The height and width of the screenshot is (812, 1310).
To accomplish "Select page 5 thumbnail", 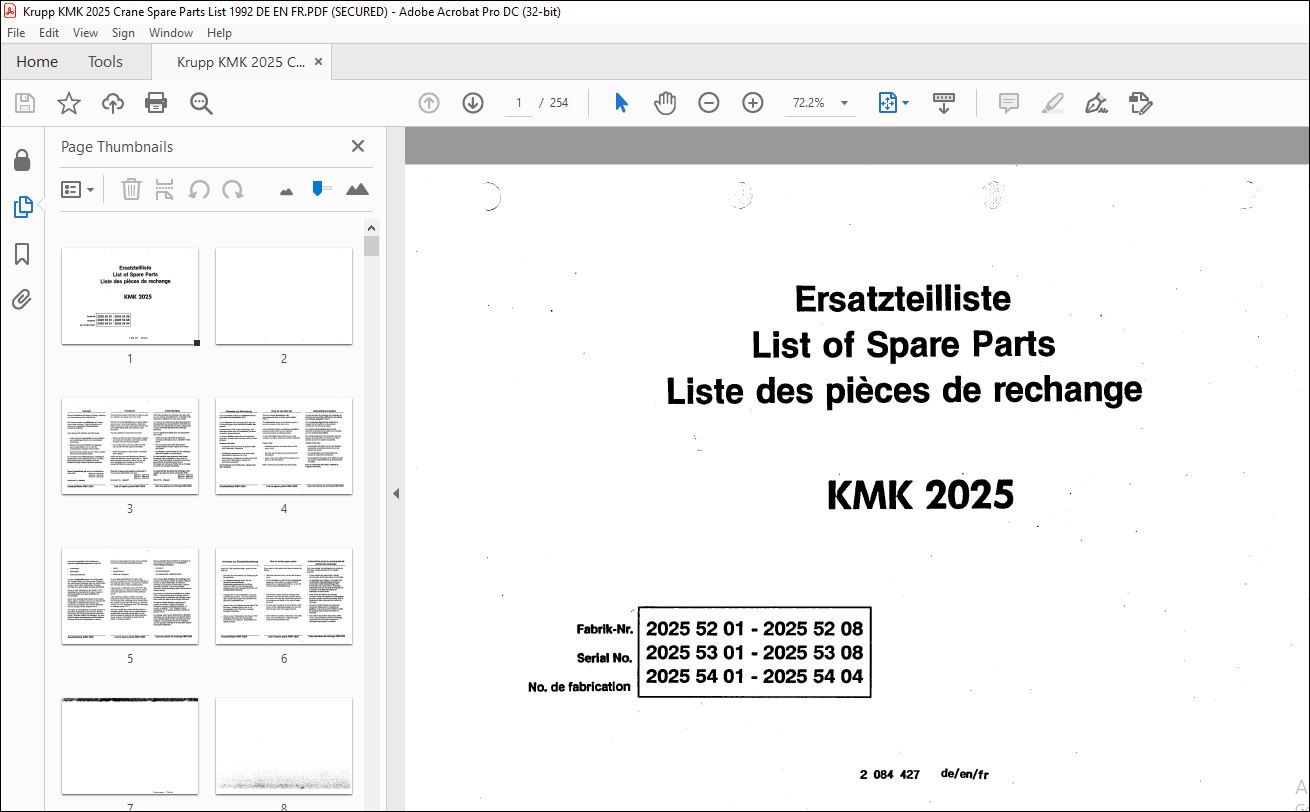I will (x=130, y=596).
